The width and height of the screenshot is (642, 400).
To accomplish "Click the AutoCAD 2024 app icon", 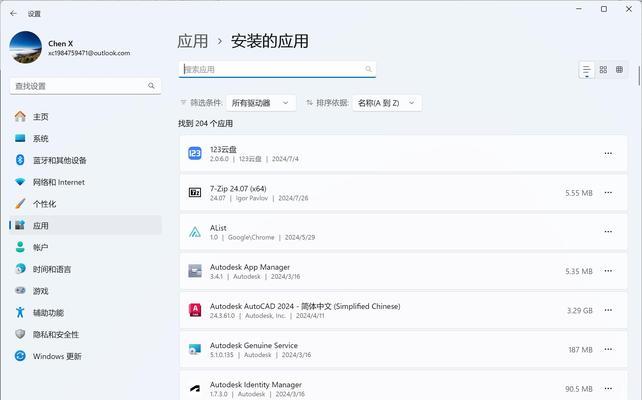I will pyautogui.click(x=194, y=310).
